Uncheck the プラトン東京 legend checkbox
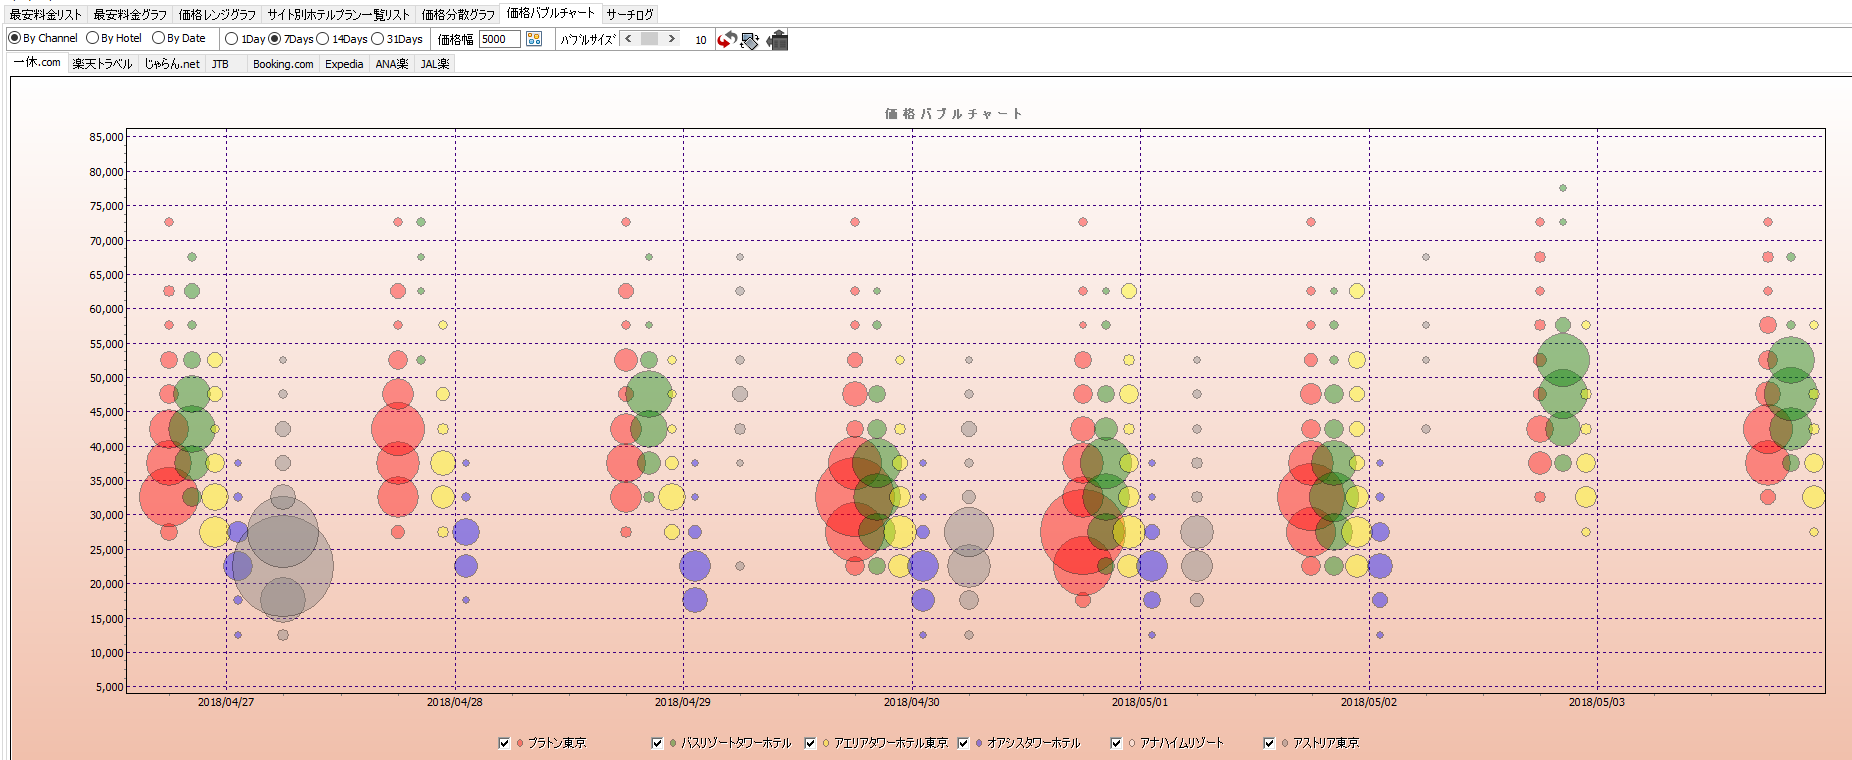 click(504, 743)
